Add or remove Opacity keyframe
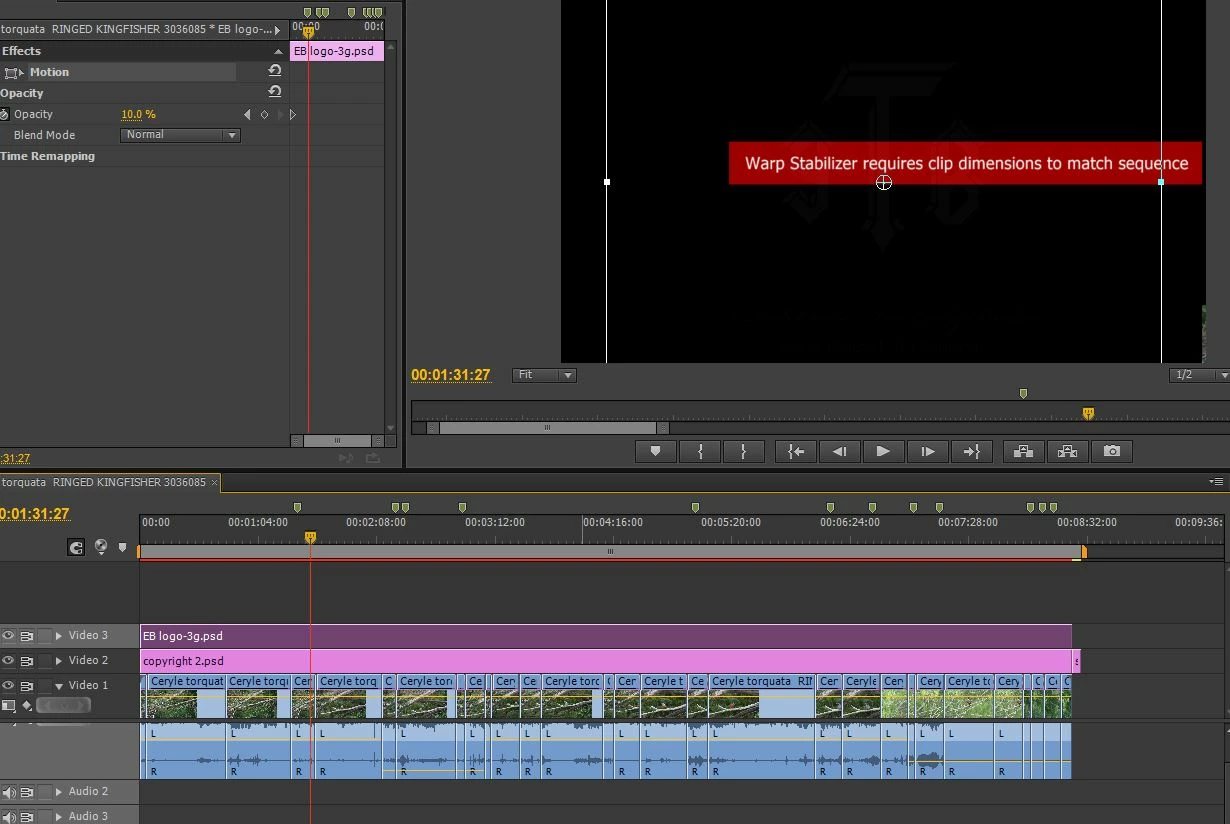Image resolution: width=1230 pixels, height=824 pixels. coord(265,114)
